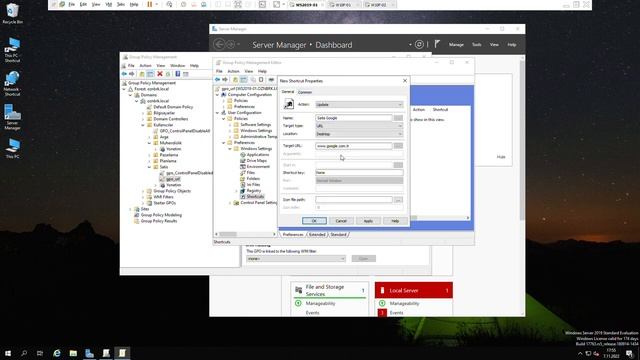Expand Sites node in Group Policy tree
This screenshot has height=360, width=640.
131,209
